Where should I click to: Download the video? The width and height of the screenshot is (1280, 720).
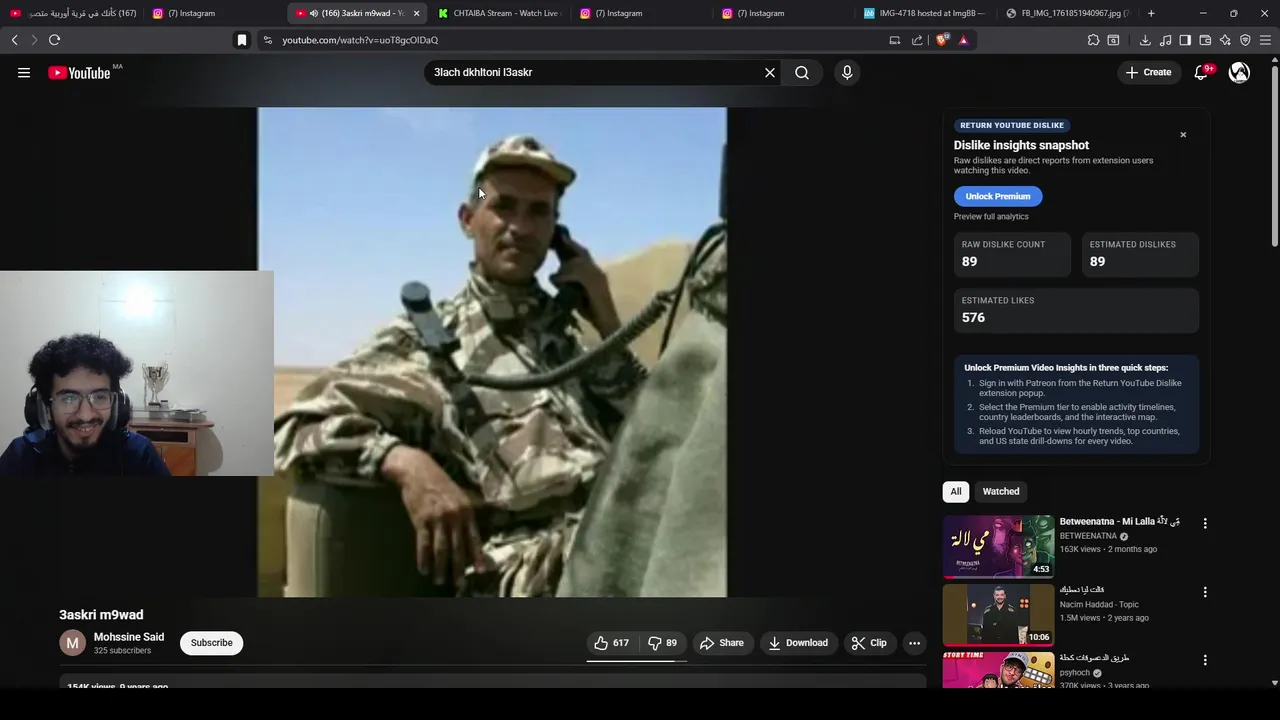click(x=798, y=643)
